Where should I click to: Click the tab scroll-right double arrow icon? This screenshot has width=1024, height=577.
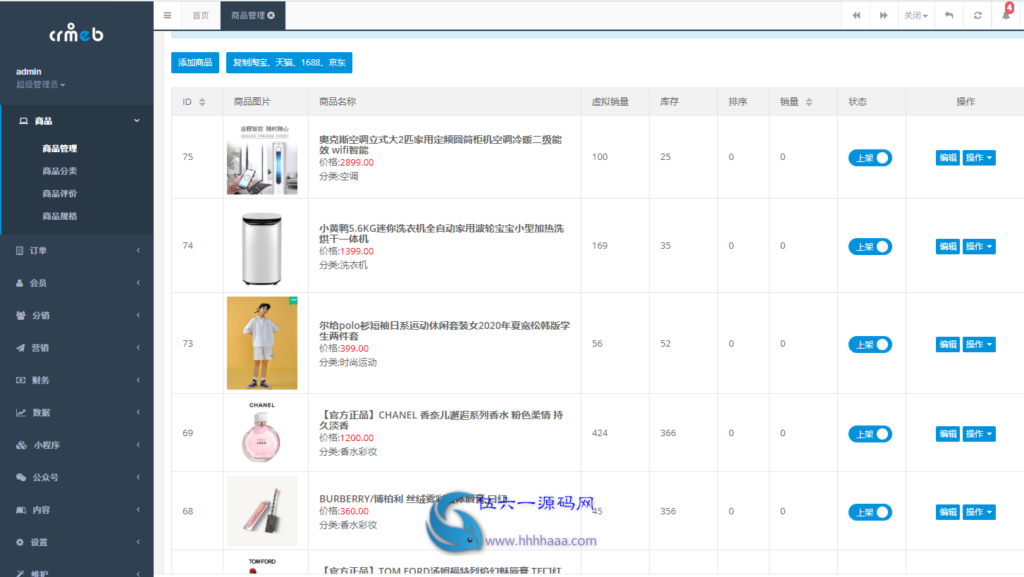click(x=884, y=15)
